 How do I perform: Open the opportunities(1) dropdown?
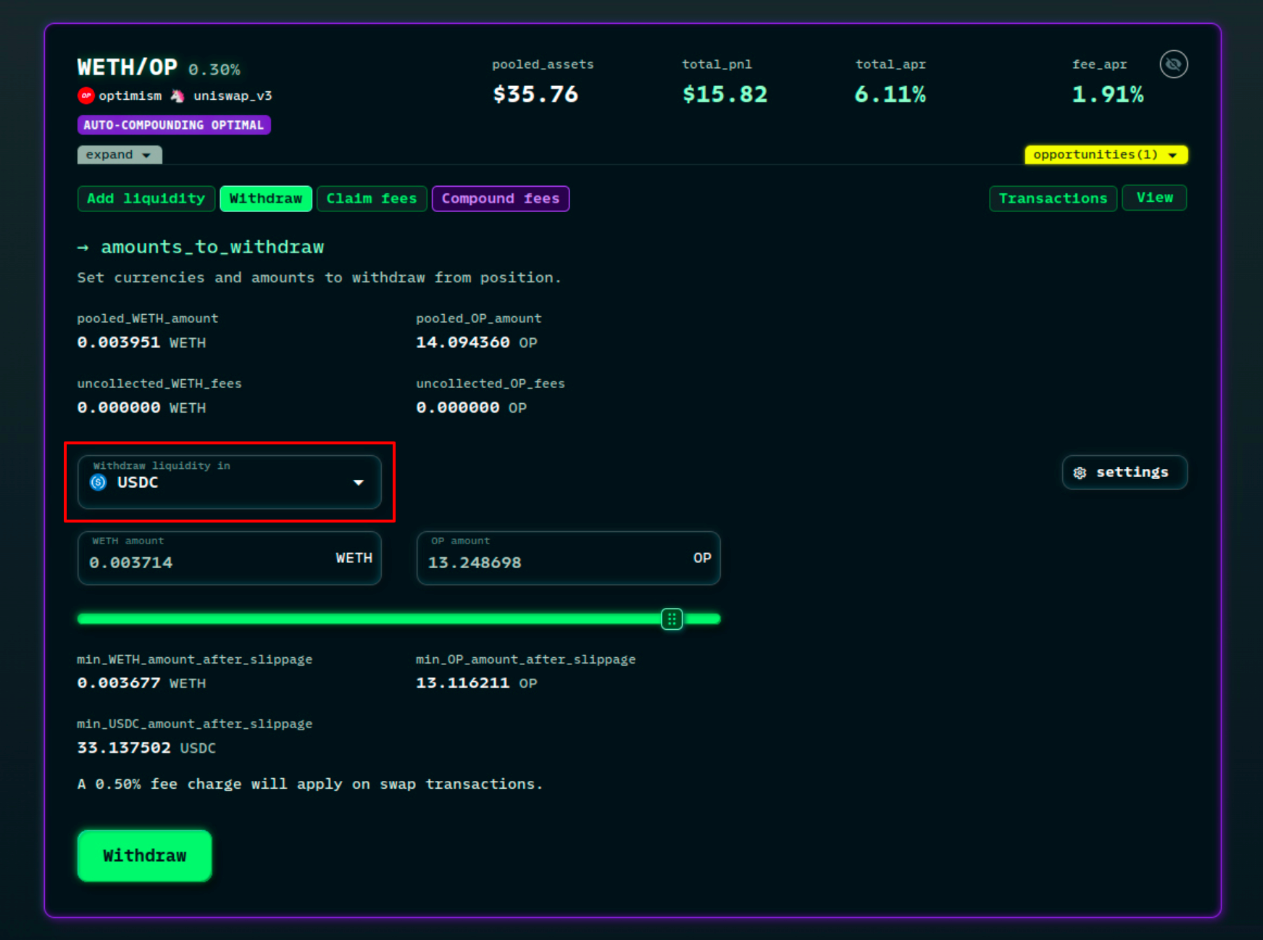click(1106, 155)
